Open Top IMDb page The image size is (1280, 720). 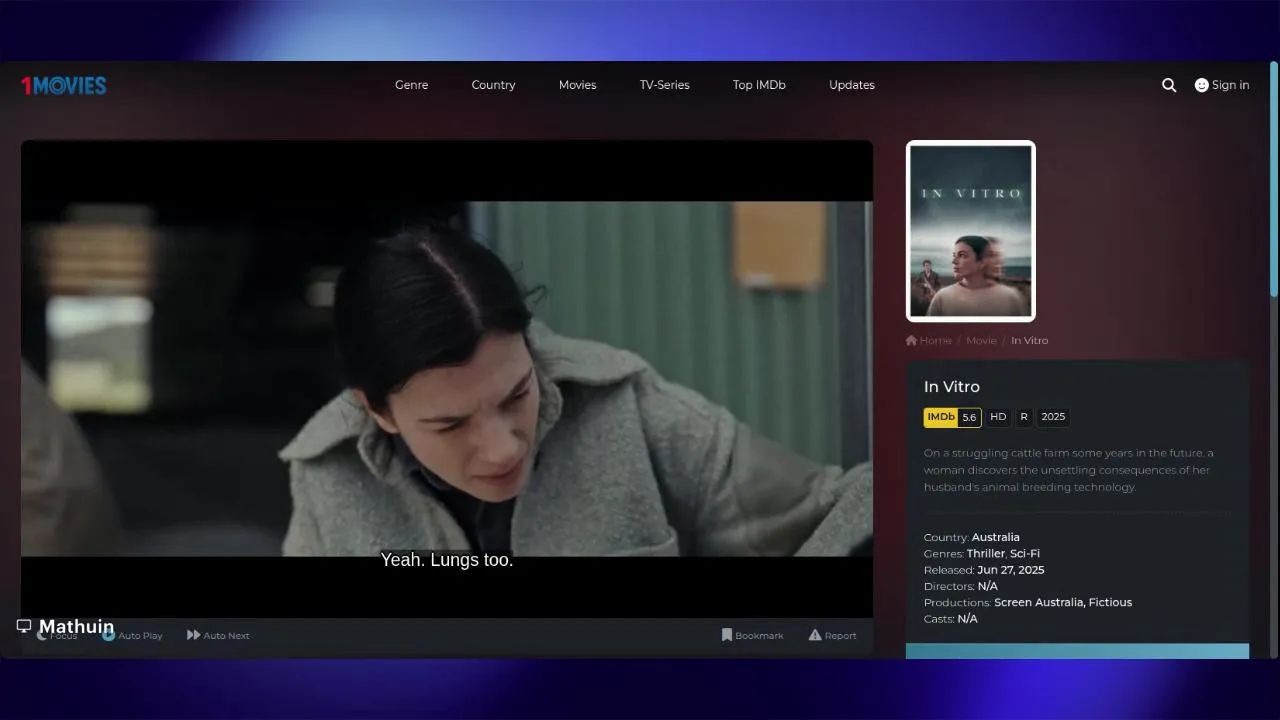[x=759, y=85]
